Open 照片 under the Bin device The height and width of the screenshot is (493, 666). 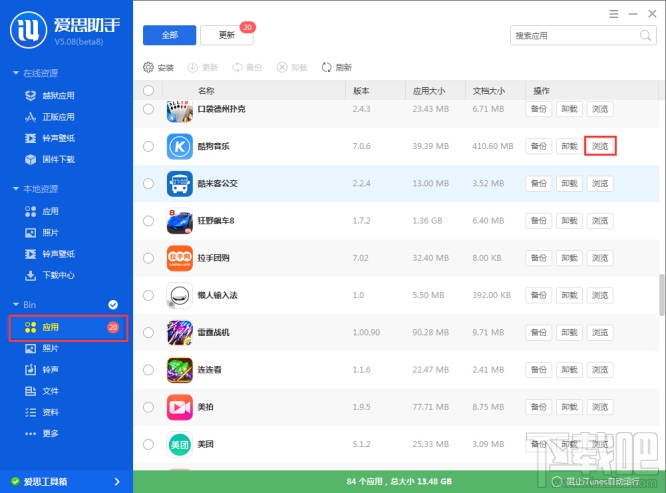[x=42, y=348]
